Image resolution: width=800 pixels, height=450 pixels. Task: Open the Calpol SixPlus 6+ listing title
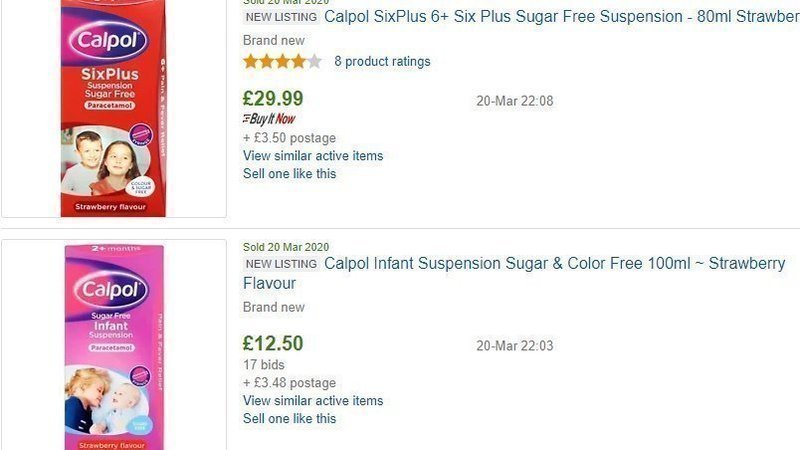pyautogui.click(x=562, y=17)
